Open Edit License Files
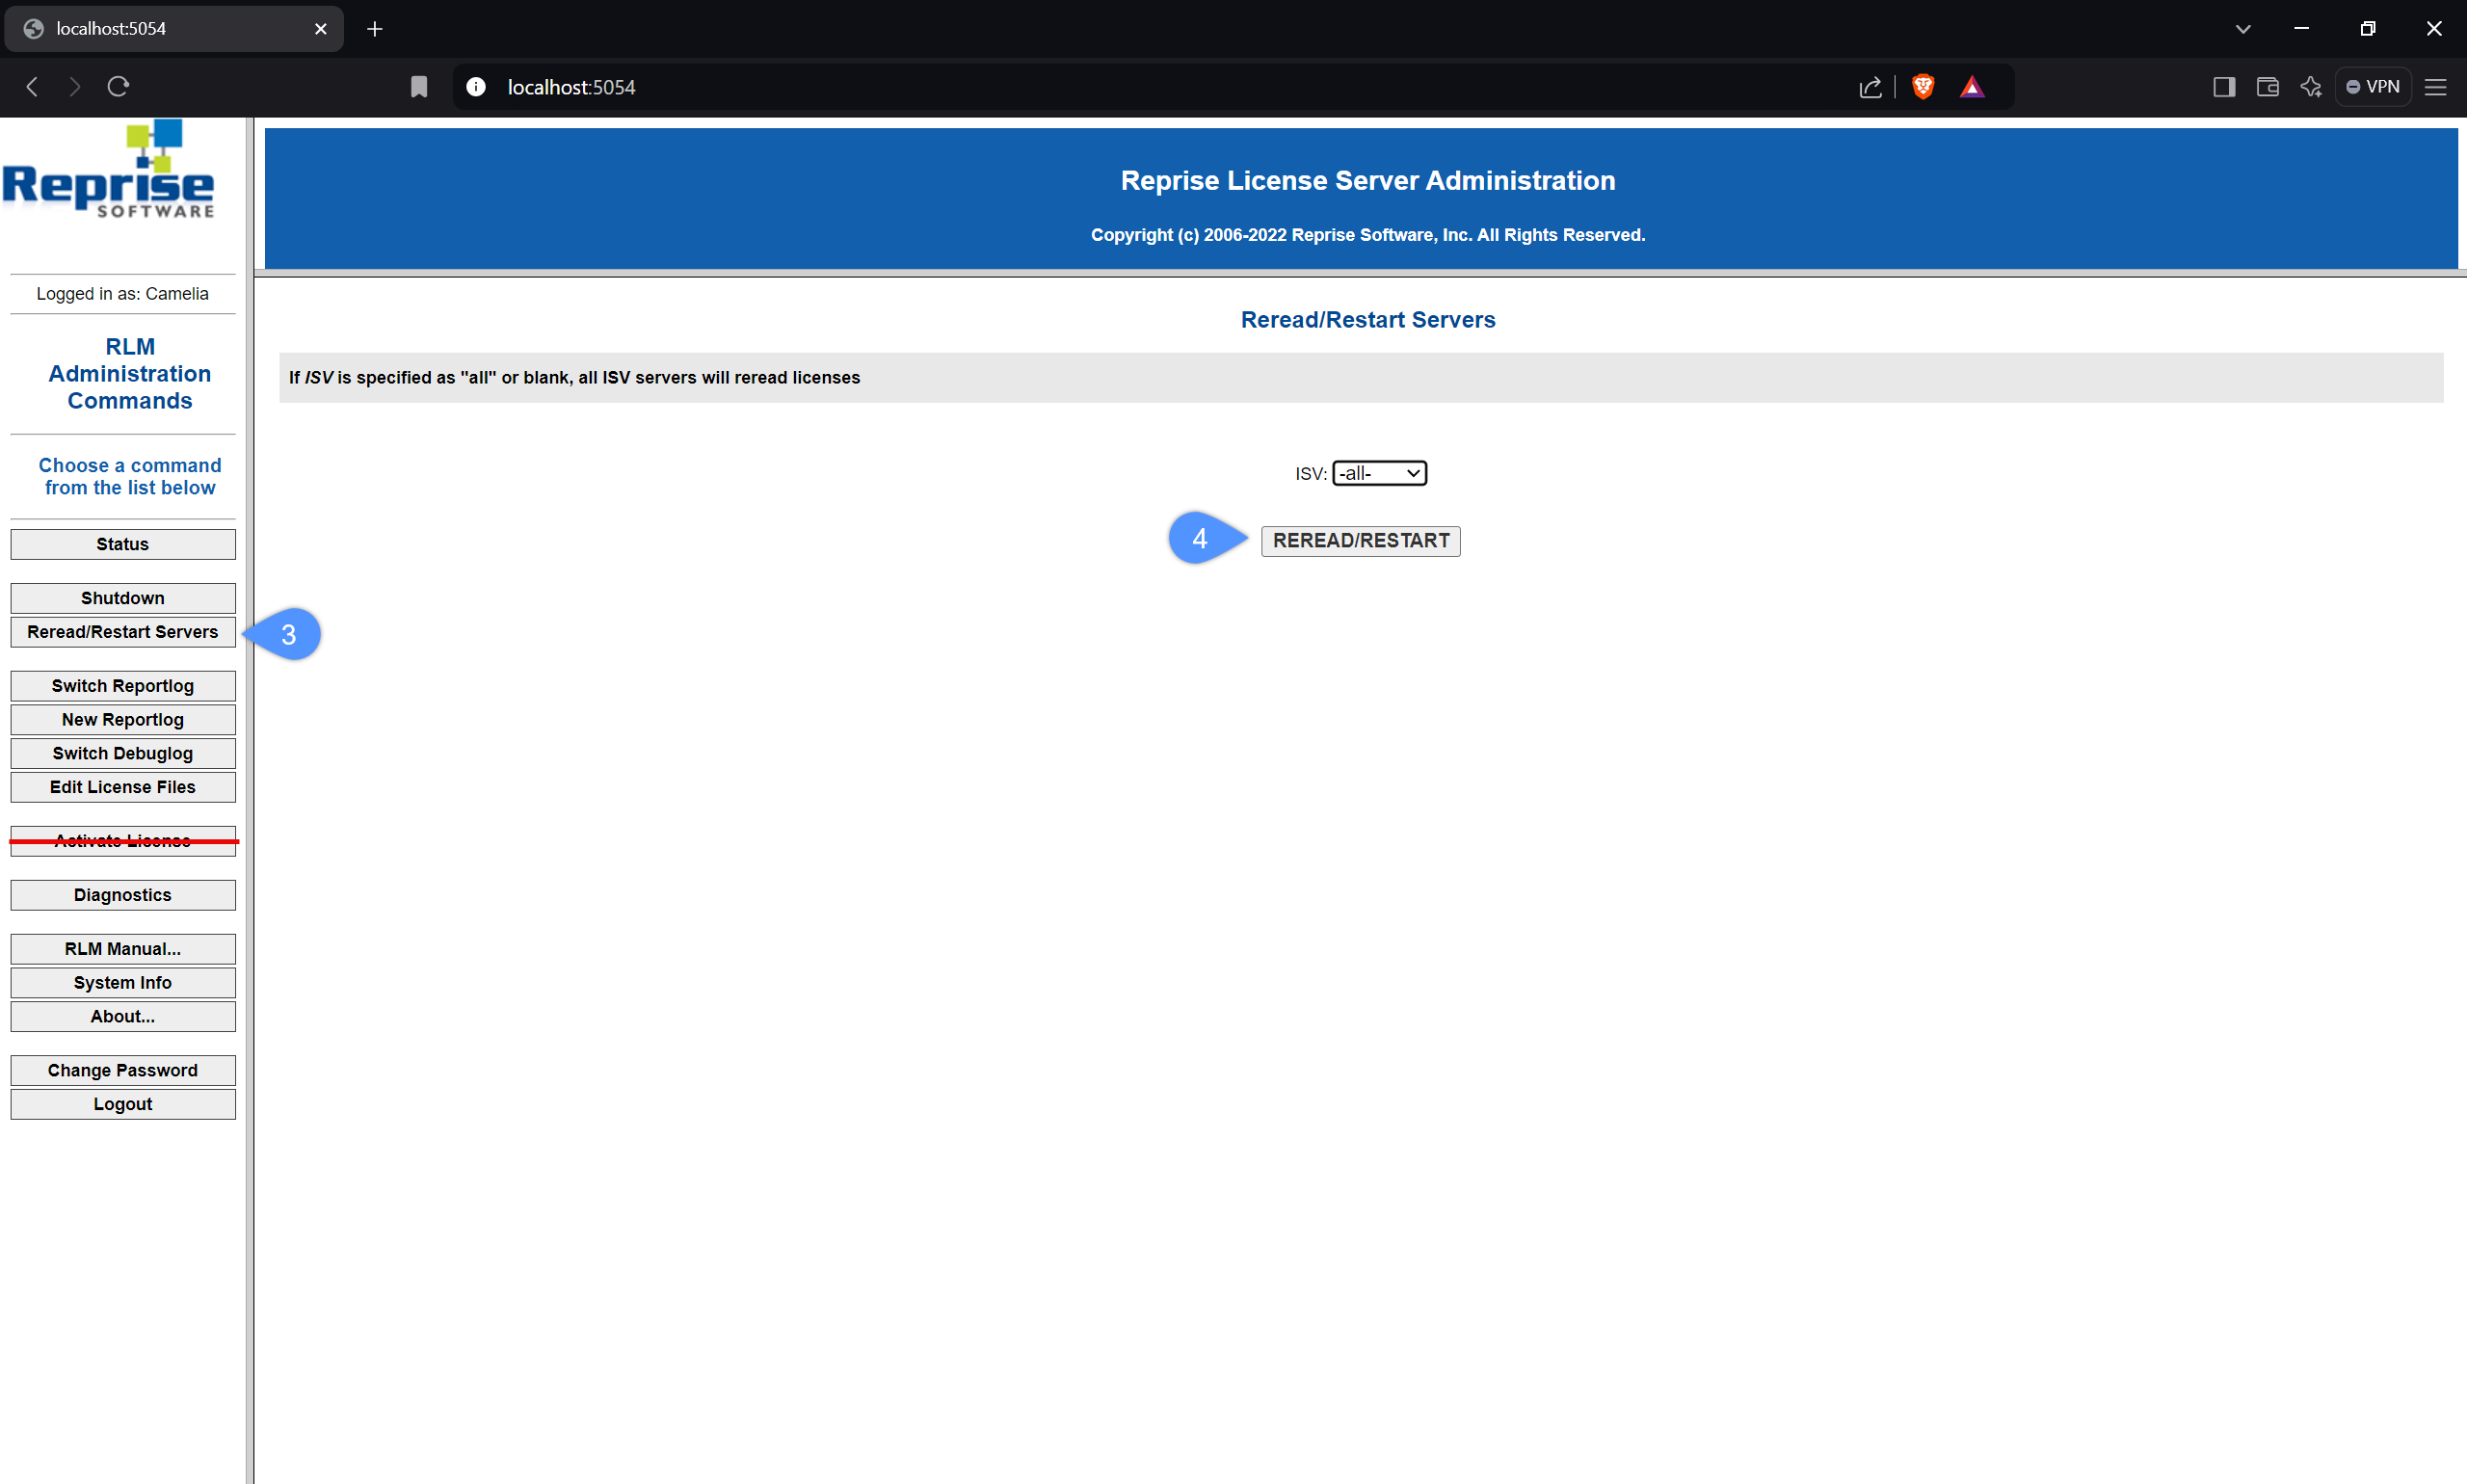Screen dimensions: 2467x1484 click(123, 787)
